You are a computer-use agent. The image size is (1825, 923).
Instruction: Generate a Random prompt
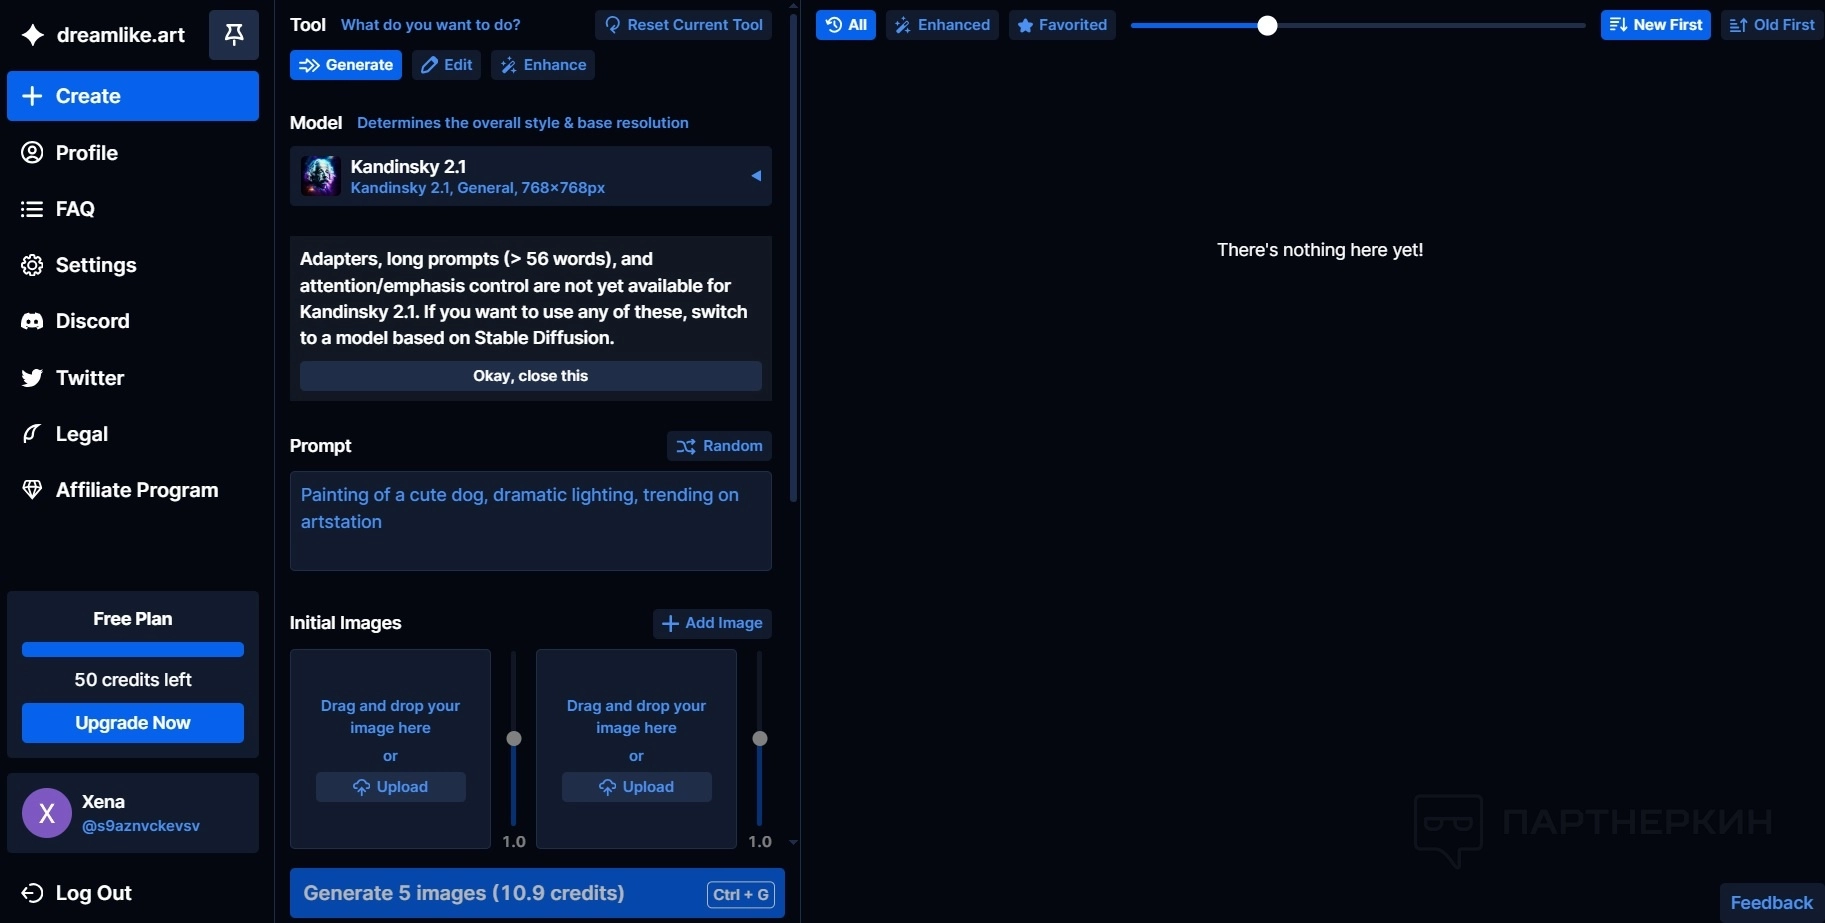[719, 446]
